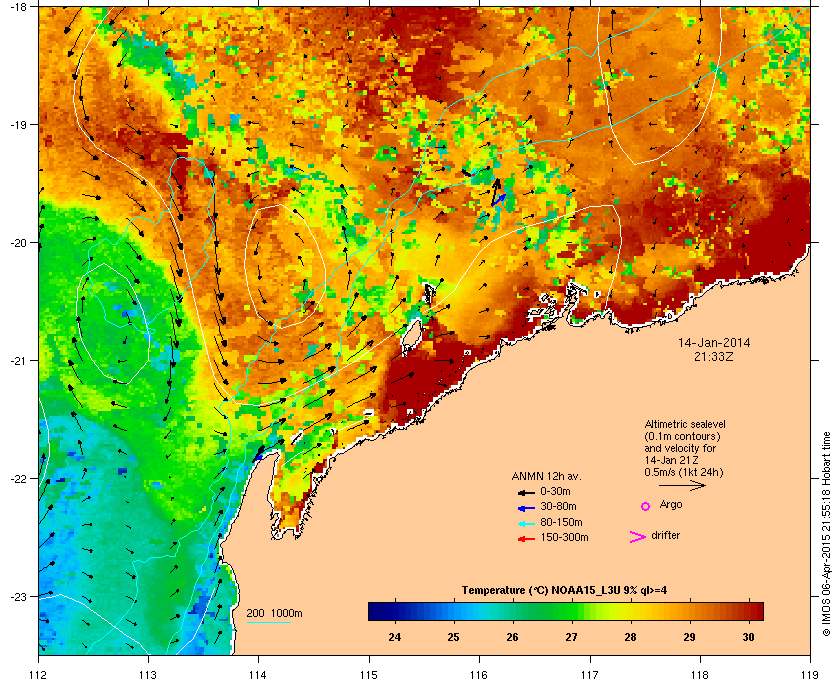Pick the orange 29°C color on colorbar
This screenshot has height=680, width=840.
click(x=689, y=611)
